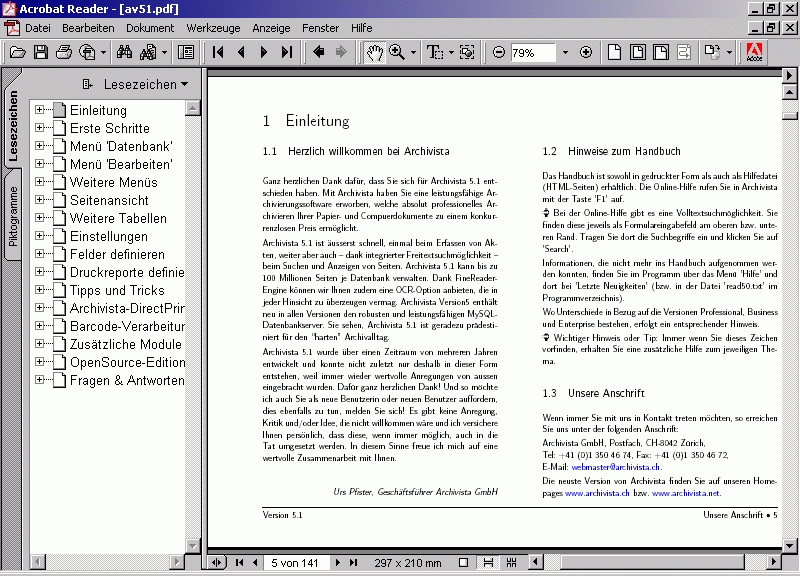Set Fit Width page view

(661, 52)
